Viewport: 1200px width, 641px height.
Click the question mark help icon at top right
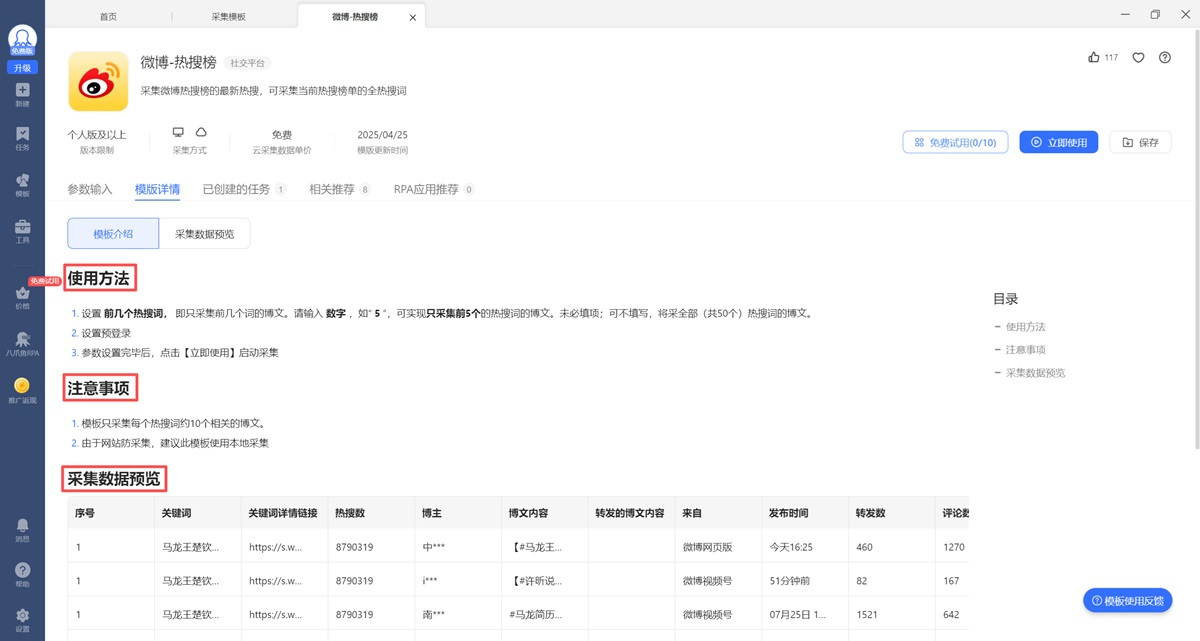click(1165, 58)
